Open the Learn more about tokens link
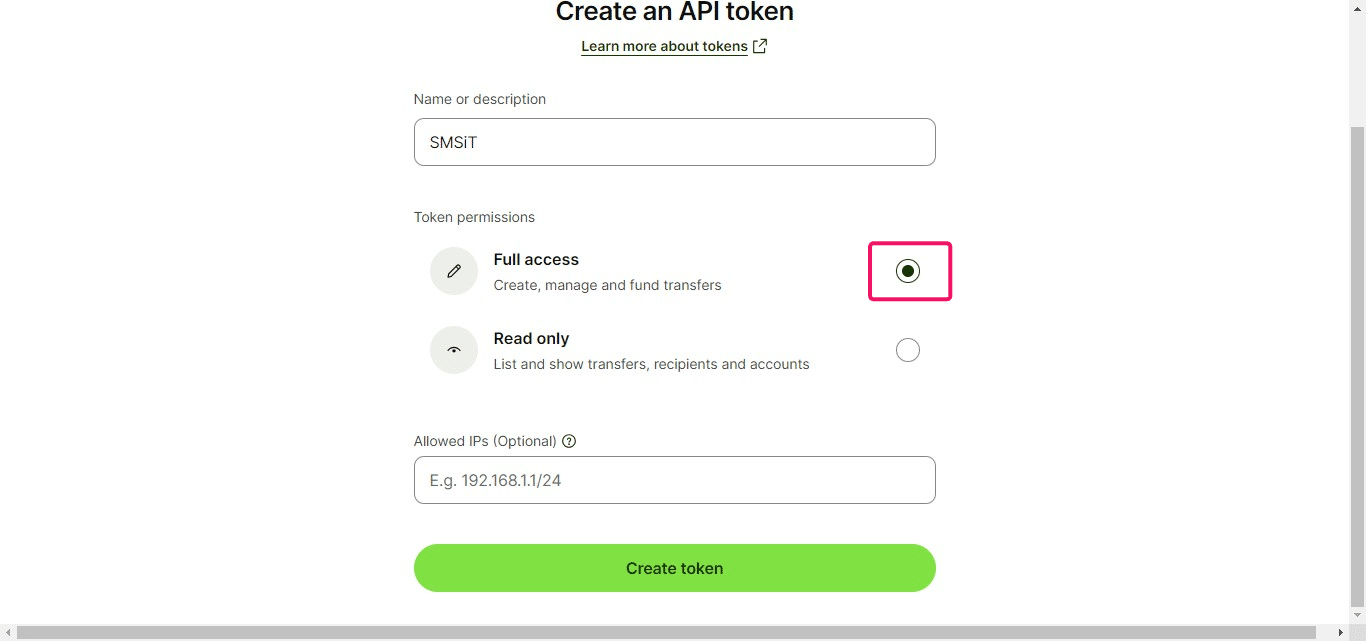The height and width of the screenshot is (641, 1366). tap(663, 46)
